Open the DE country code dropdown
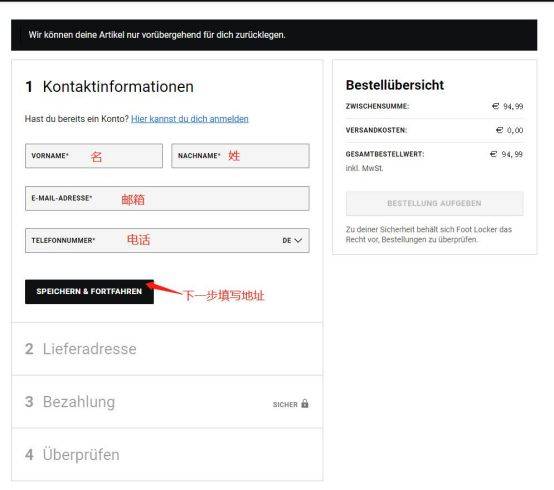Image resolution: width=554 pixels, height=490 pixels. (292, 241)
